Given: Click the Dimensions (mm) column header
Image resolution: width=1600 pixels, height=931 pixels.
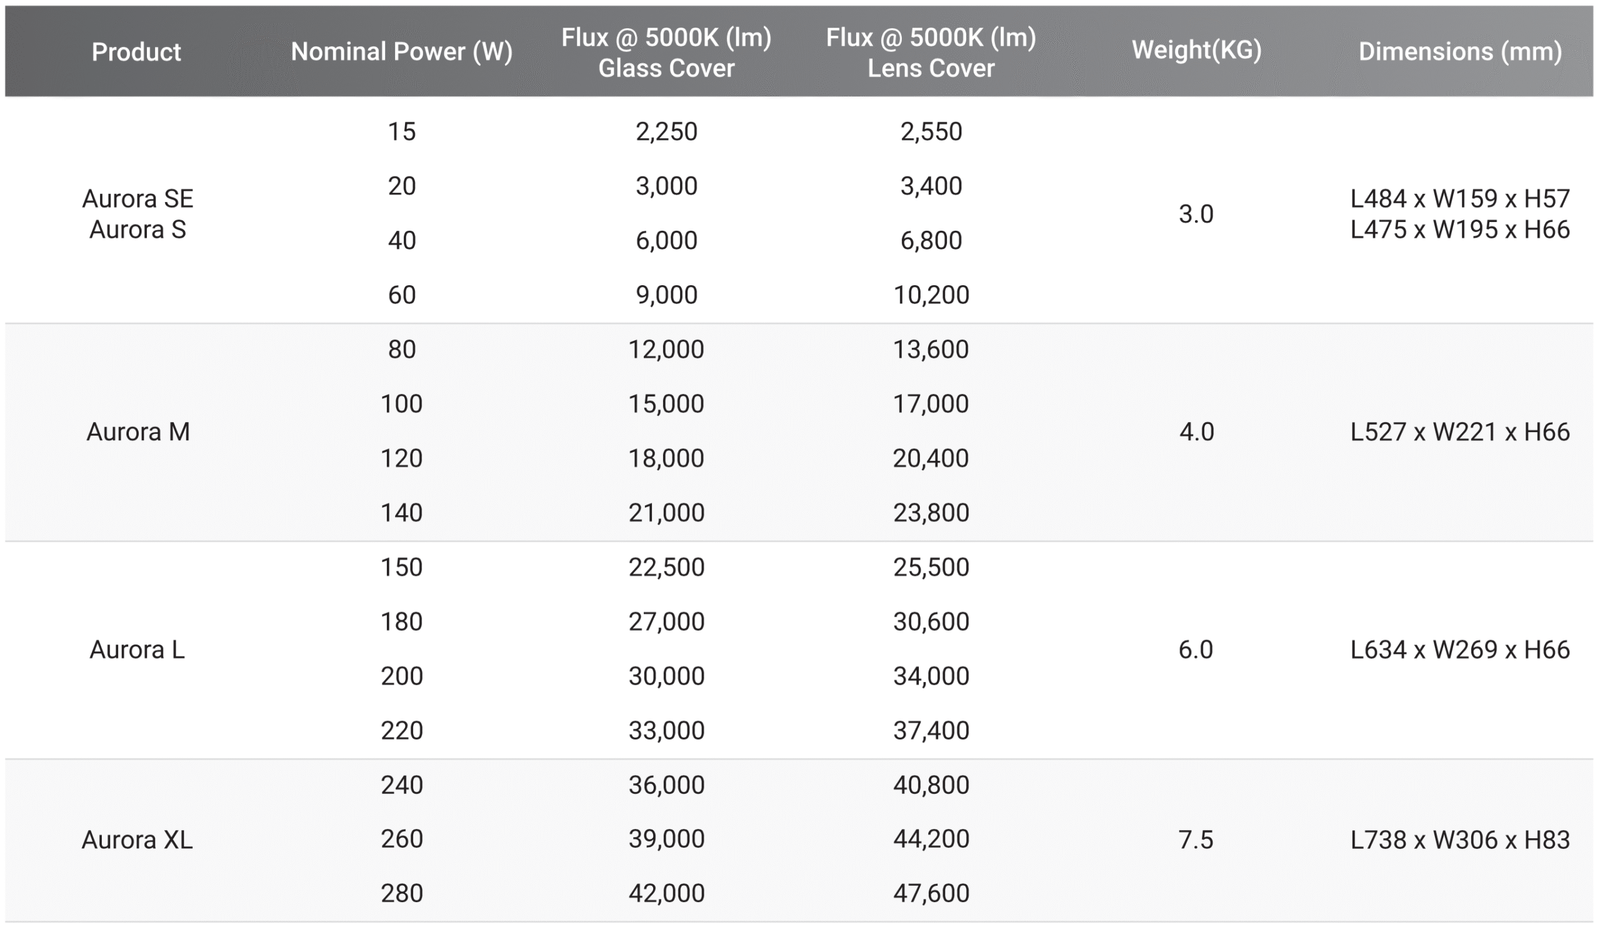Looking at the screenshot, I should click(1460, 52).
